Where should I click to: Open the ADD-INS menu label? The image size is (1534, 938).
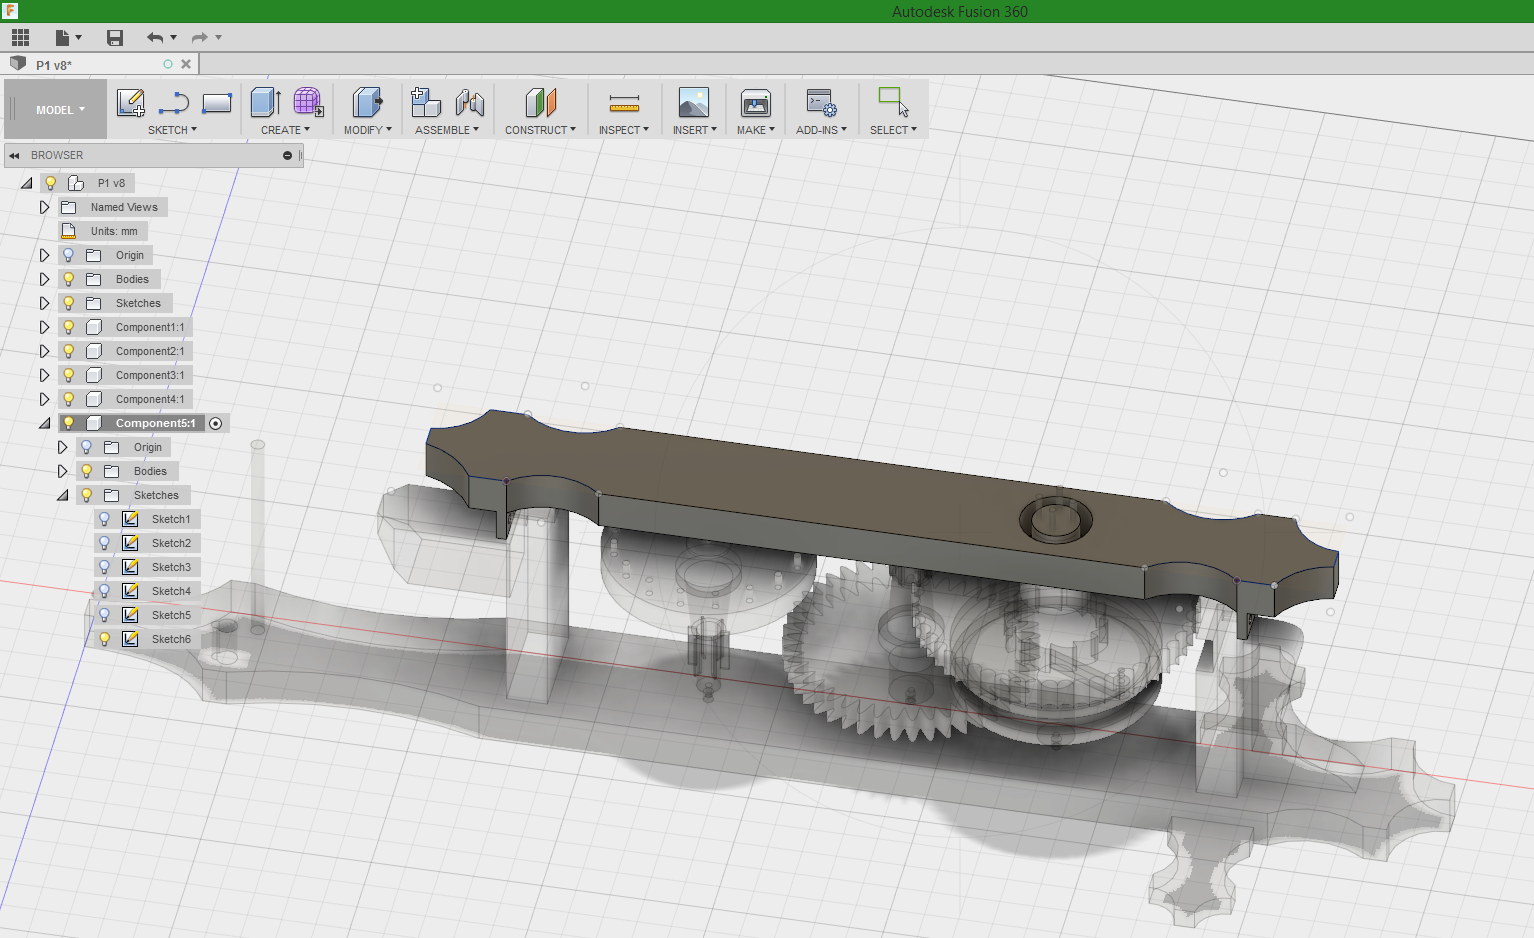pyautogui.click(x=821, y=130)
